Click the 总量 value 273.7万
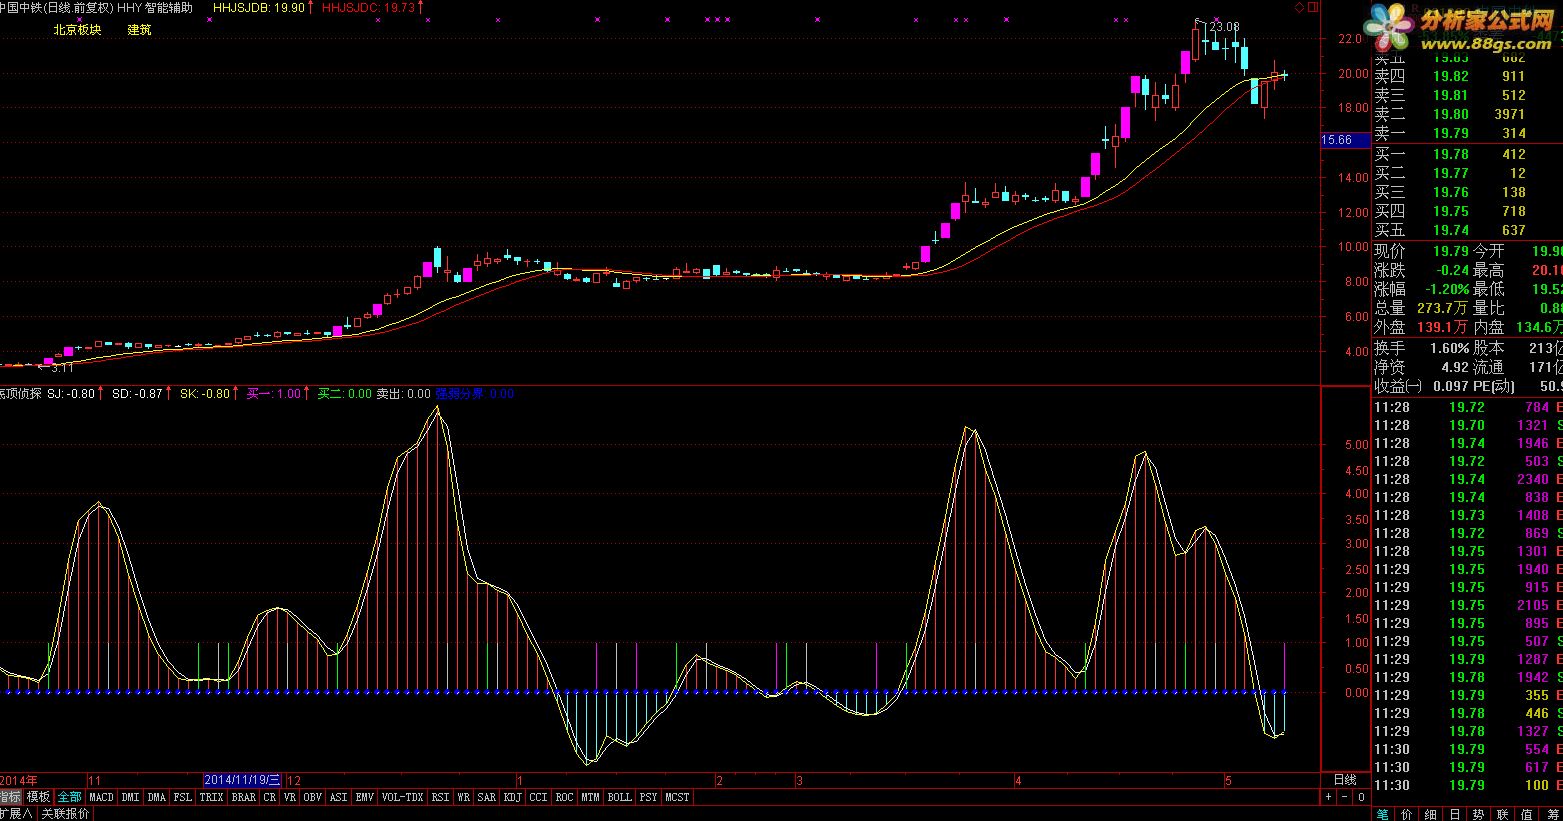 click(x=1441, y=308)
